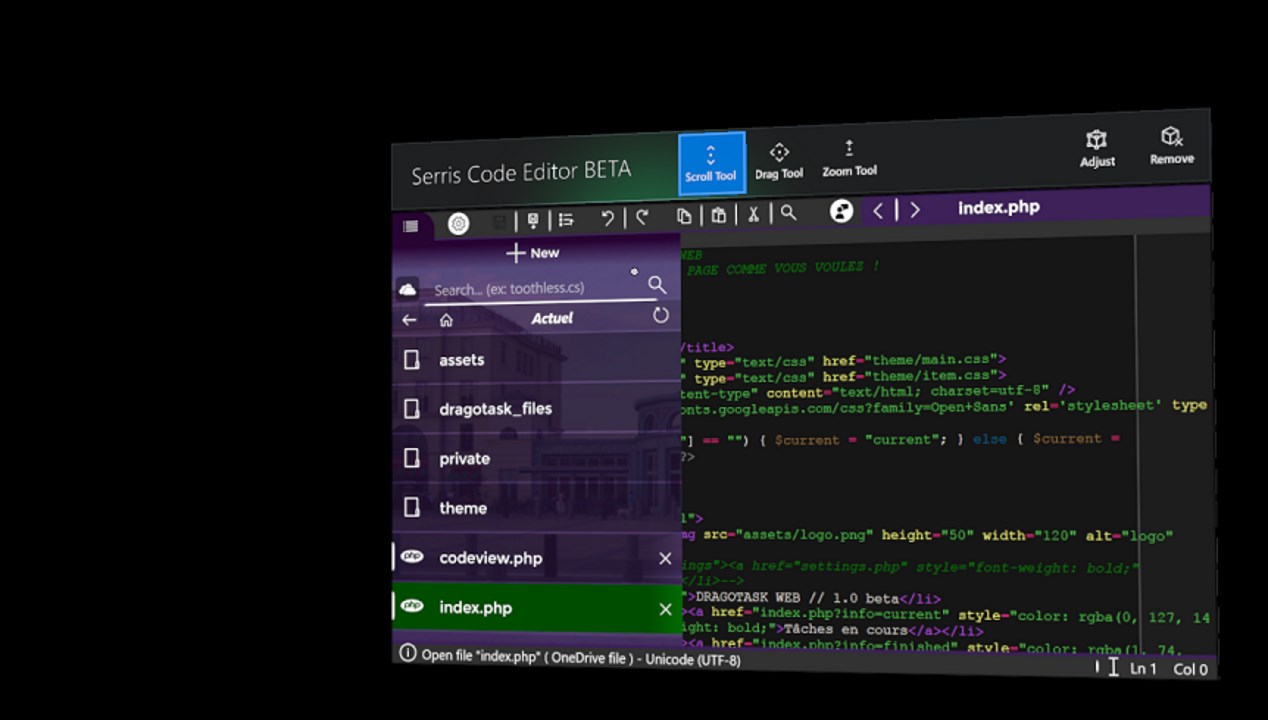Close the index.php file
Viewport: 1268px width, 720px height.
pos(665,609)
